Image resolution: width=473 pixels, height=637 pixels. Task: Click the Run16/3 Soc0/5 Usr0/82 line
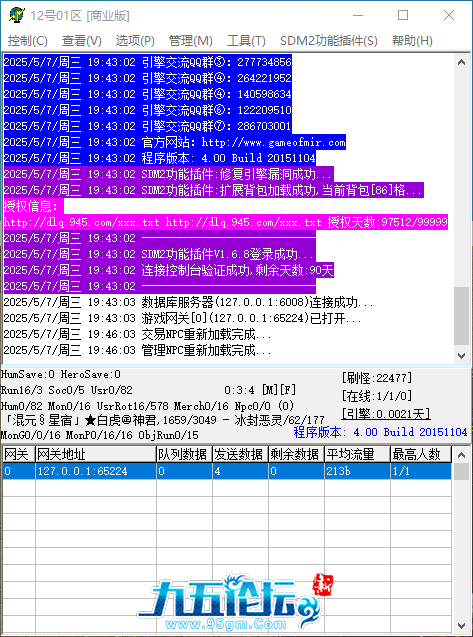pyautogui.click(x=67, y=390)
